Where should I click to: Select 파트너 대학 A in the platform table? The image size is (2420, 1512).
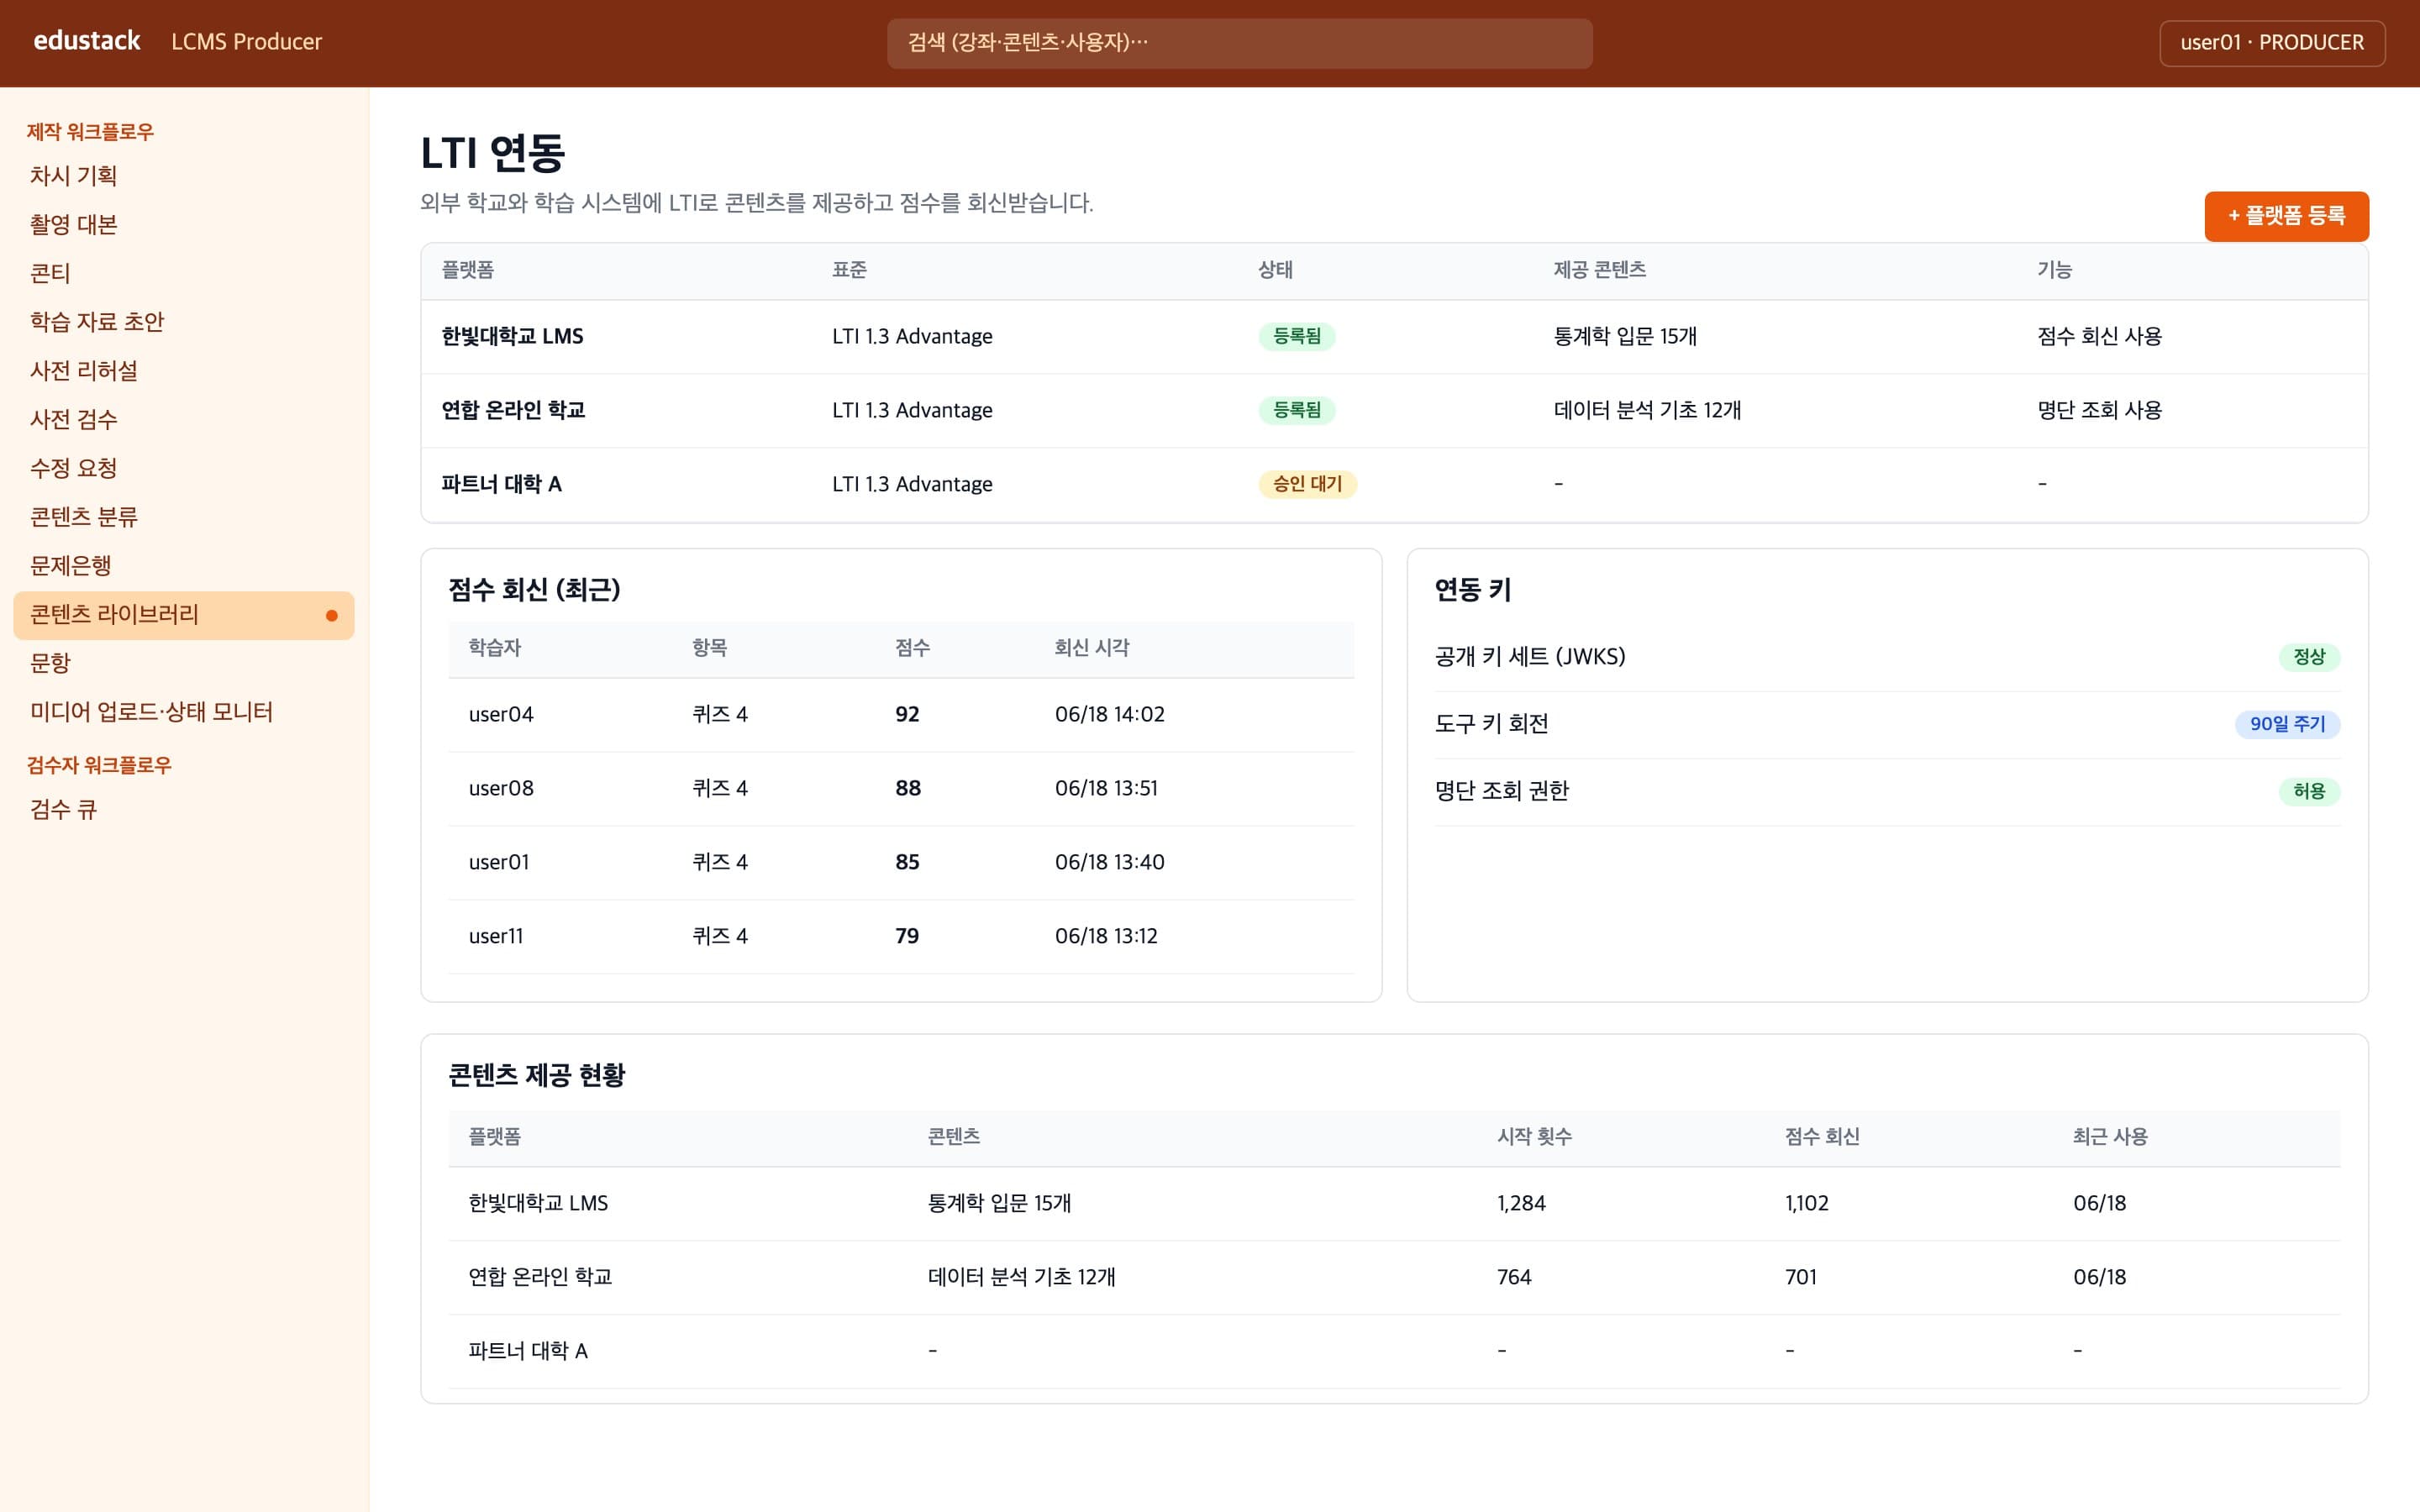(501, 484)
